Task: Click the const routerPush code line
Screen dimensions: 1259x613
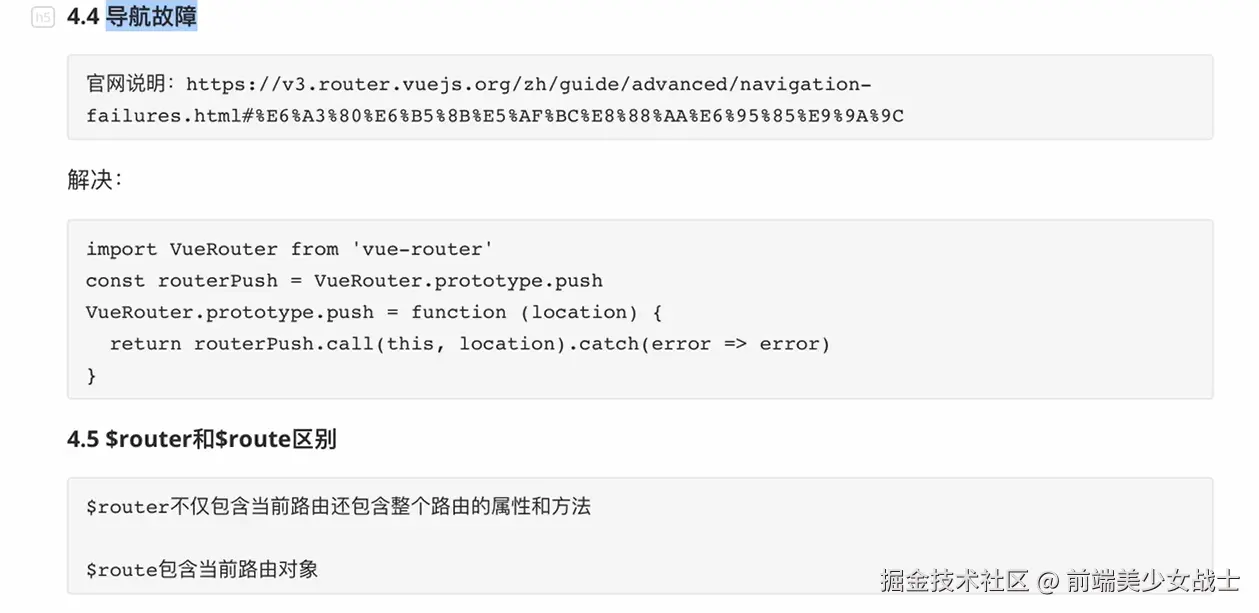Action: 344,281
